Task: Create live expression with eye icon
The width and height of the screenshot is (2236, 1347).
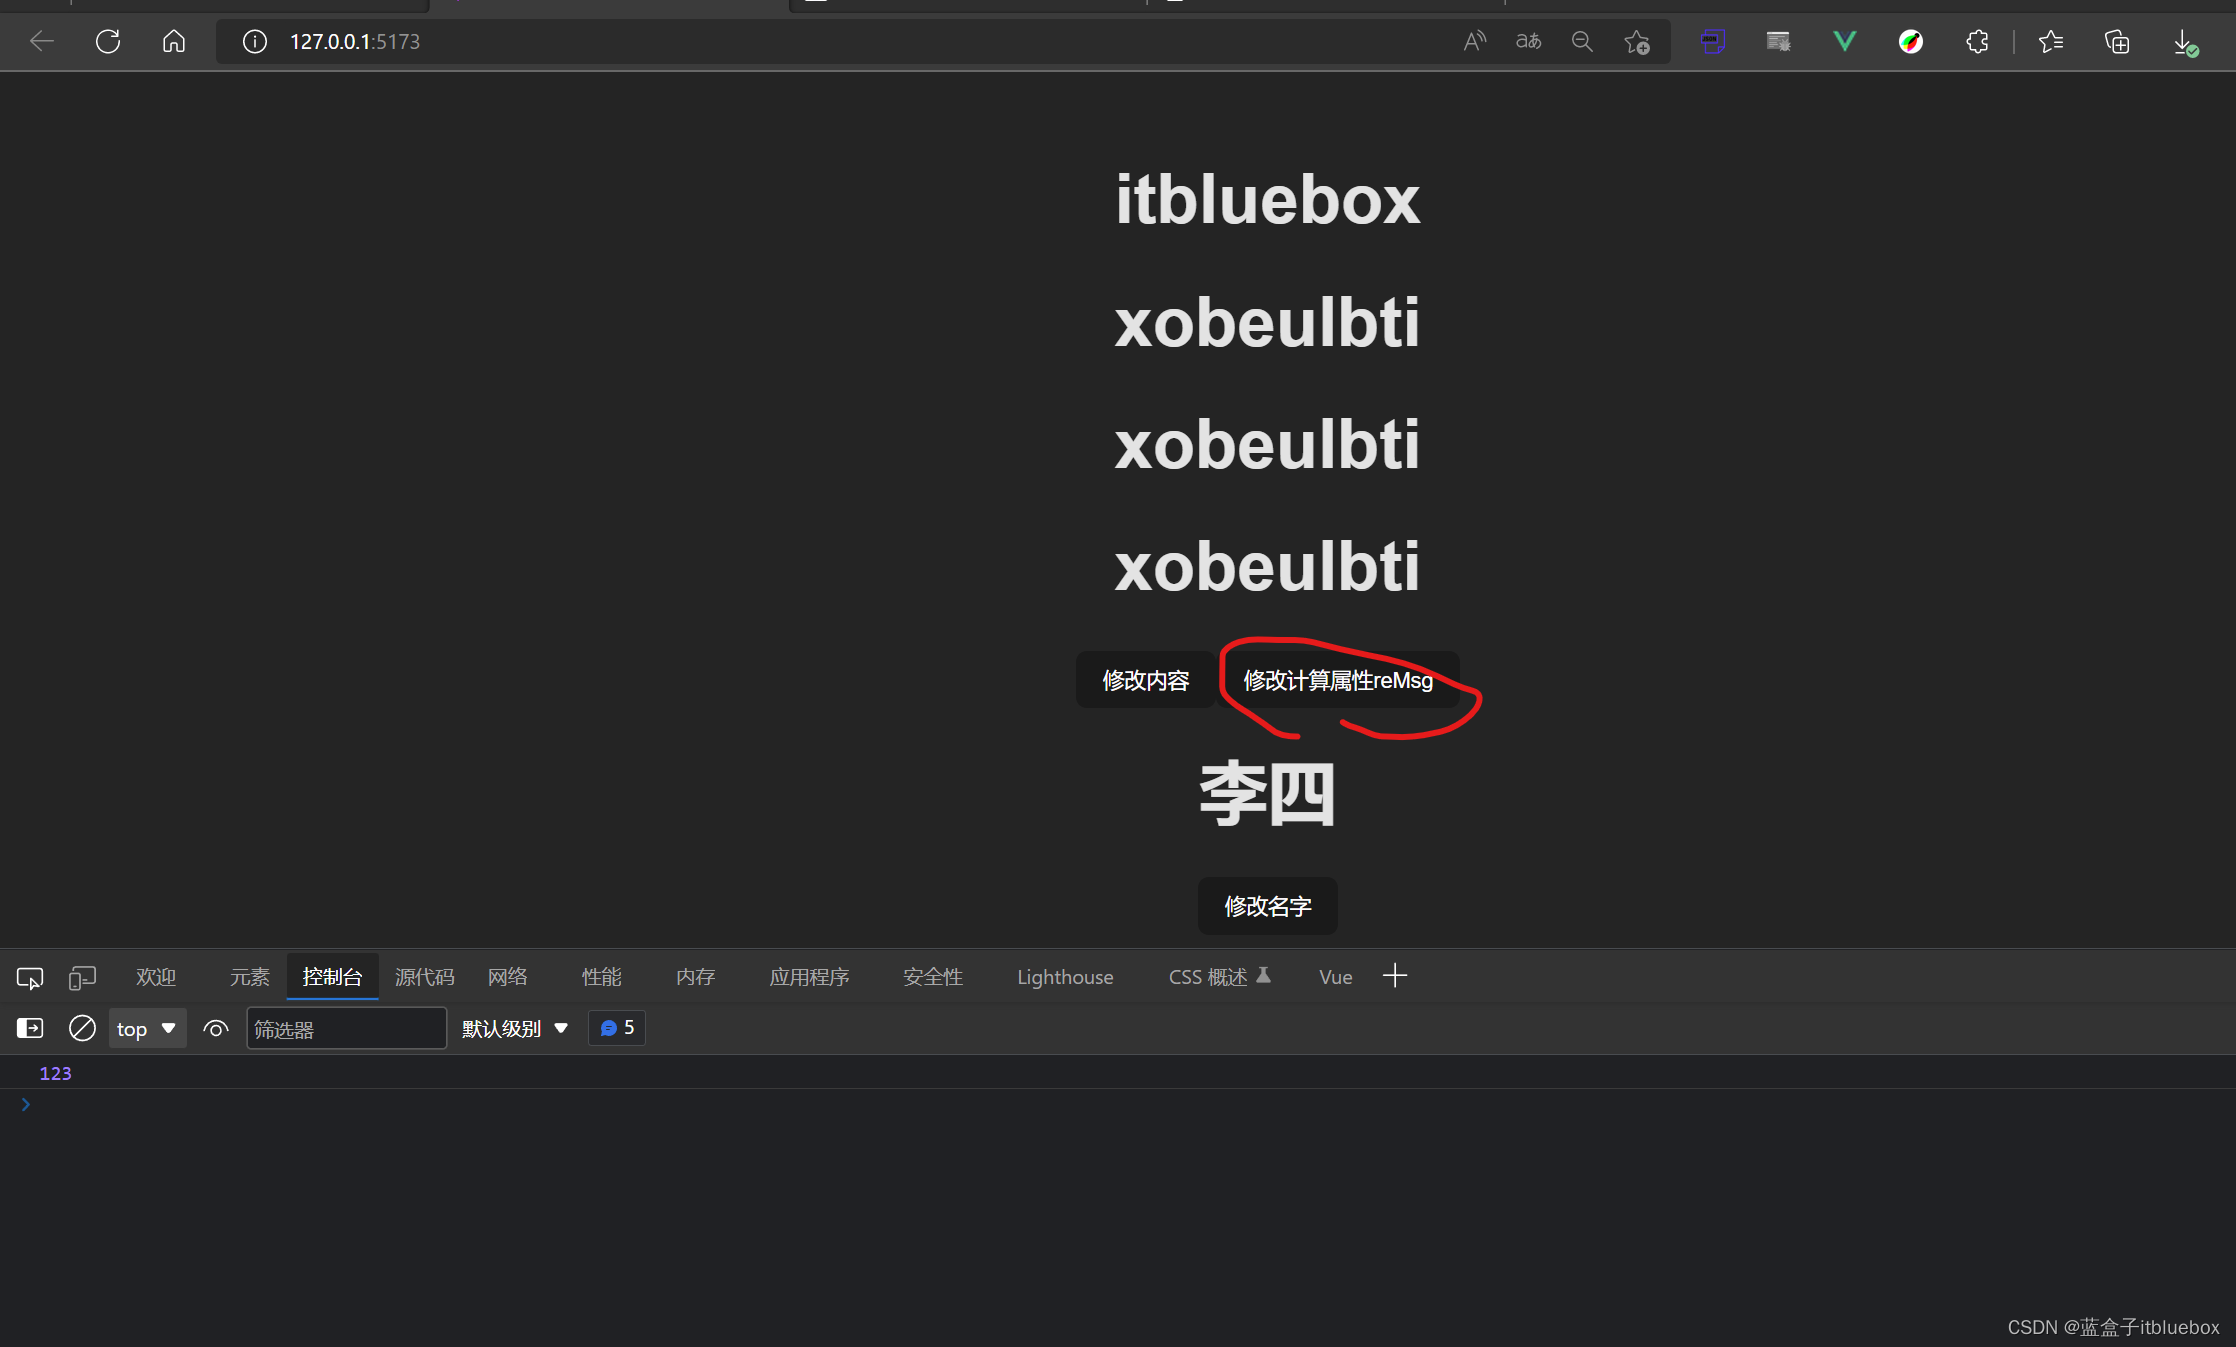Action: tap(216, 1028)
